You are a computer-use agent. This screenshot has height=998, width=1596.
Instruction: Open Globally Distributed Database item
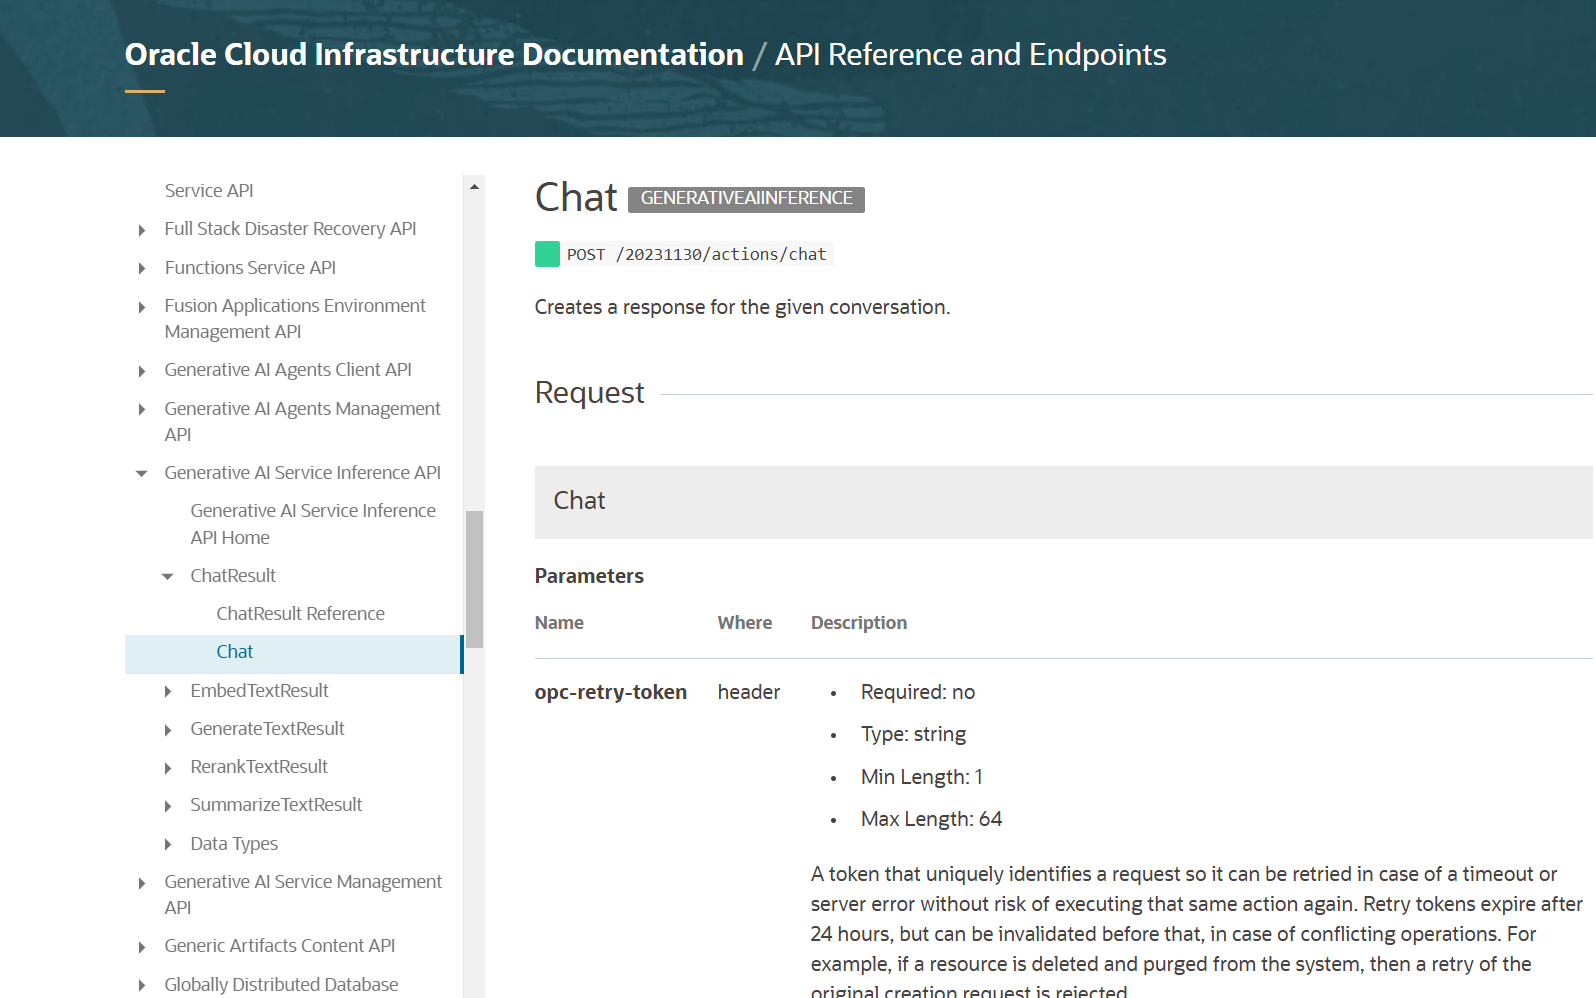pyautogui.click(x=281, y=984)
